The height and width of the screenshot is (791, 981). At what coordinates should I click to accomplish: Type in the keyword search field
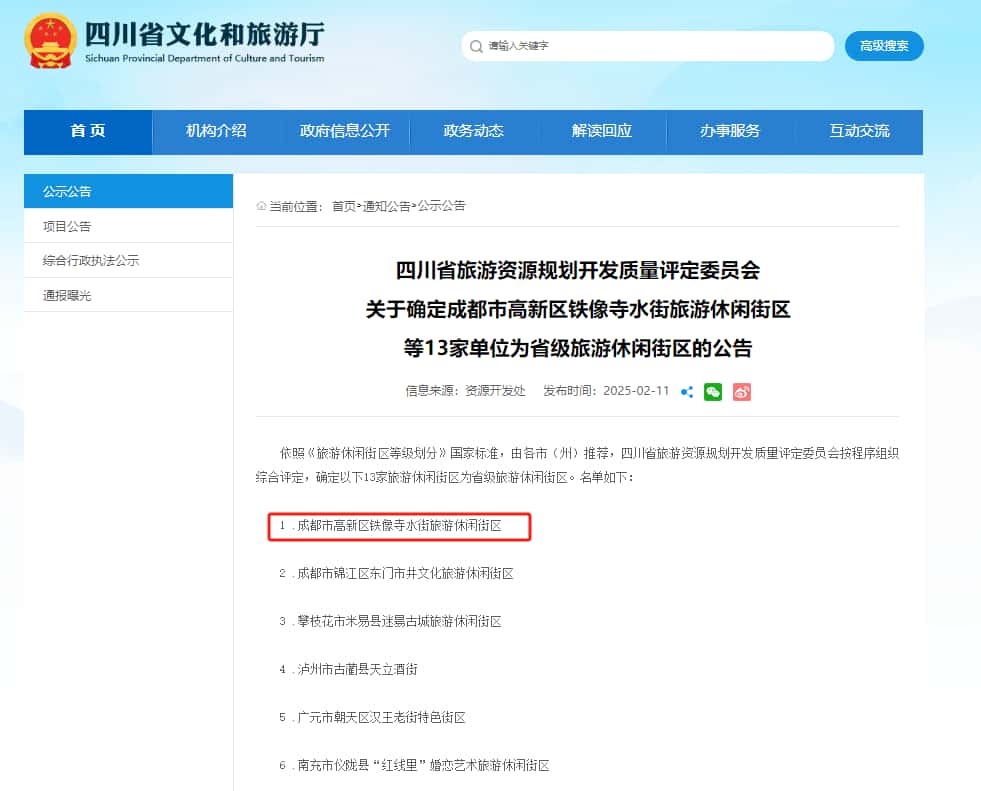click(650, 46)
